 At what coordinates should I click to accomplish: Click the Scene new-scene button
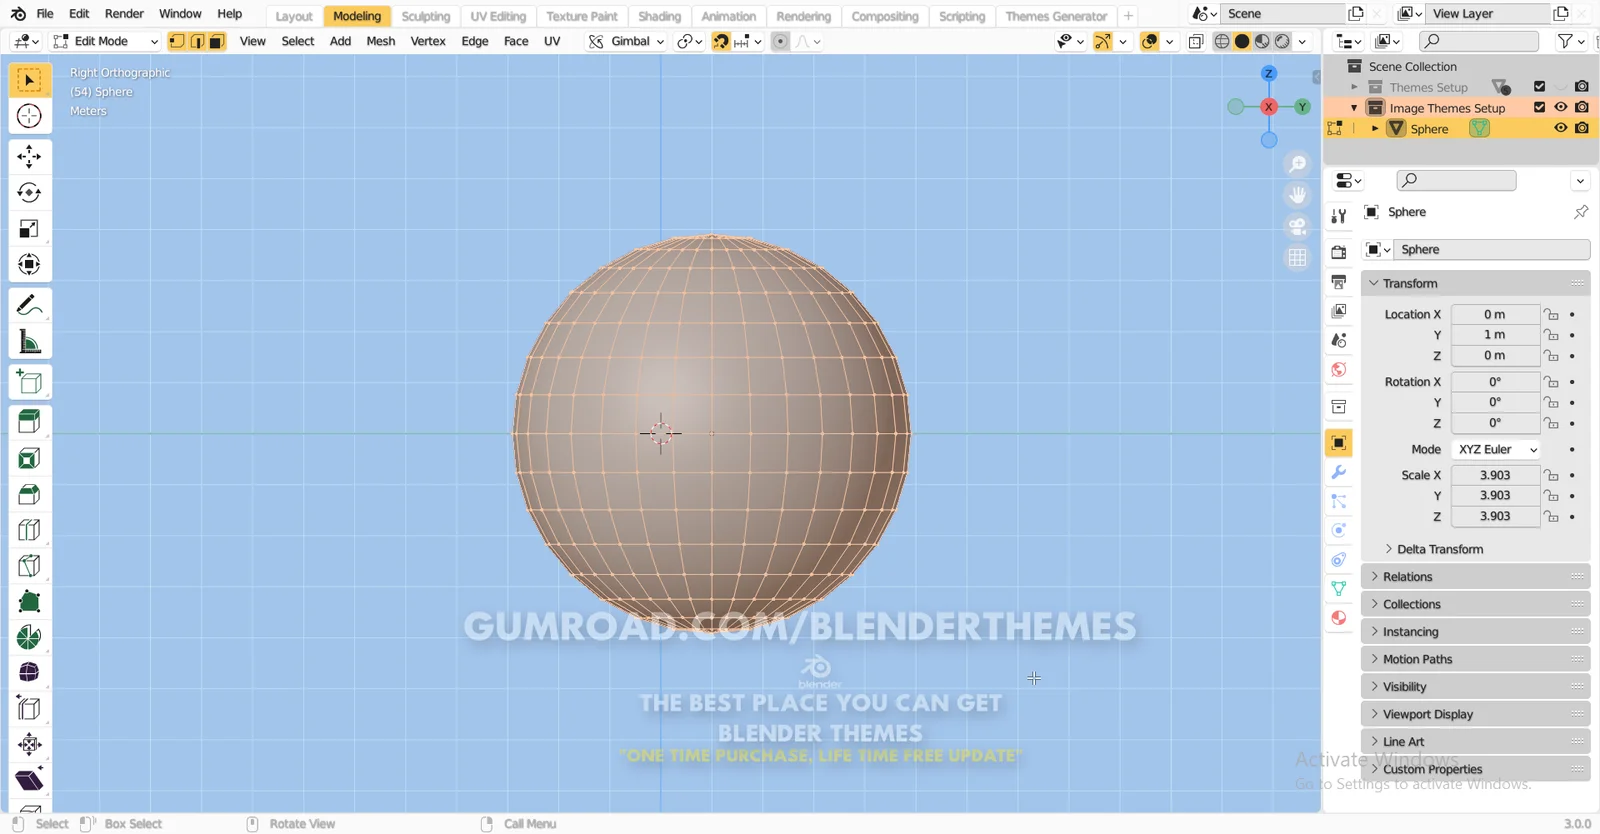coord(1356,14)
